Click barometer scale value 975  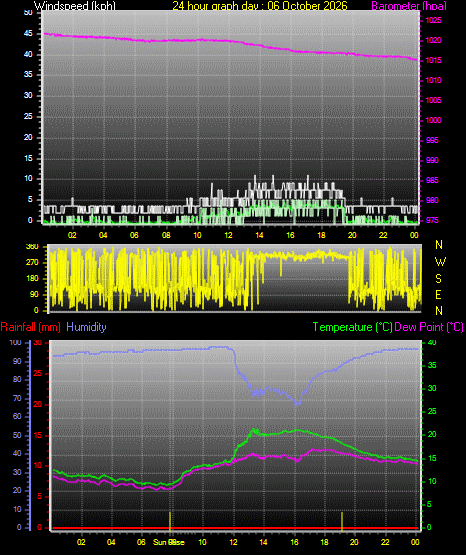pos(432,220)
